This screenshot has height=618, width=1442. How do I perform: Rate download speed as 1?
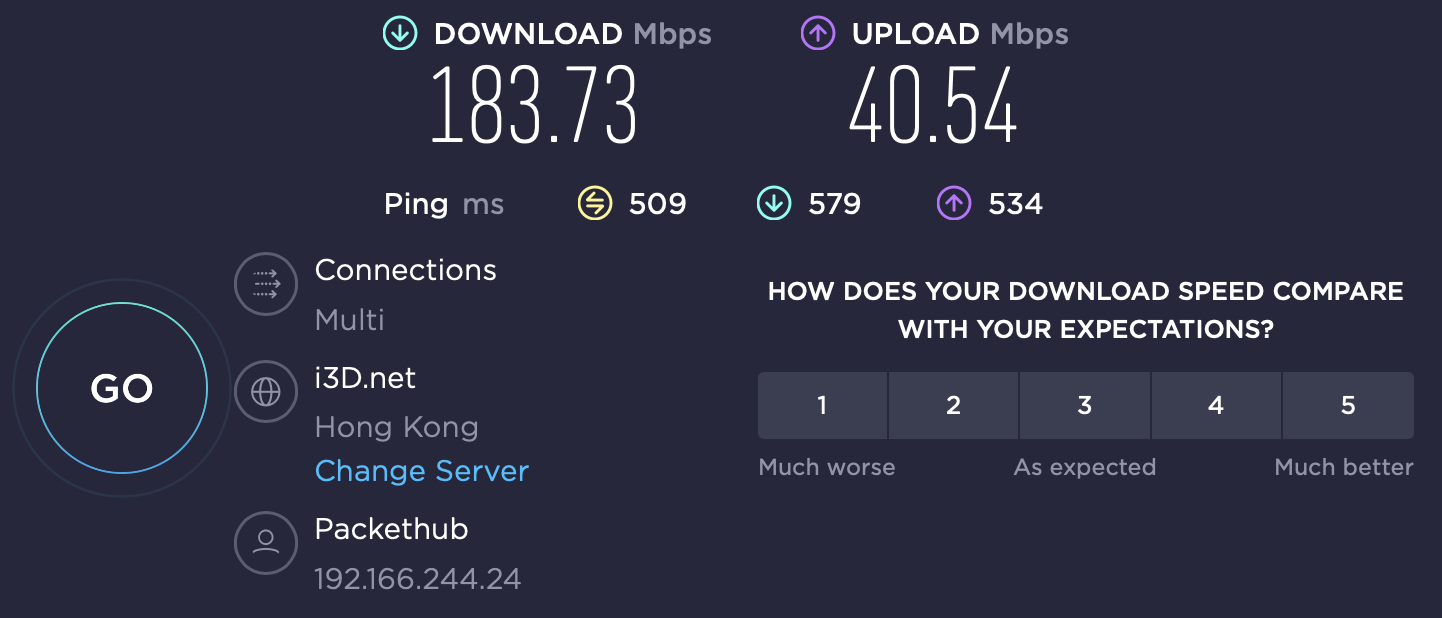[822, 405]
